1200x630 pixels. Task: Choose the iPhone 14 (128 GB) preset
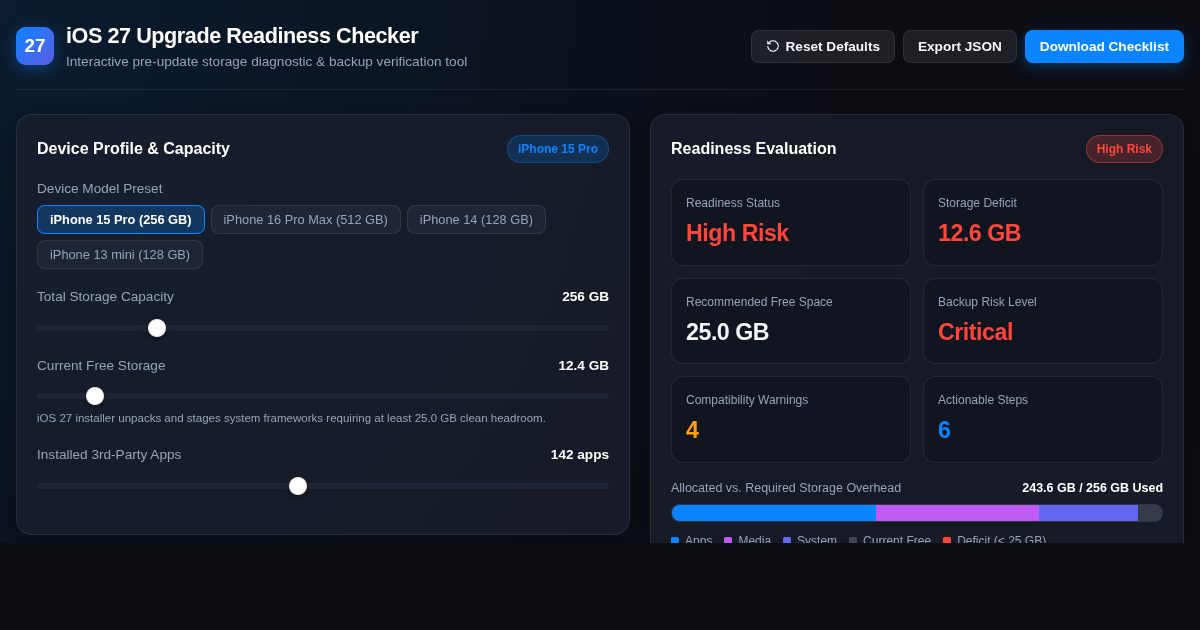point(476,220)
